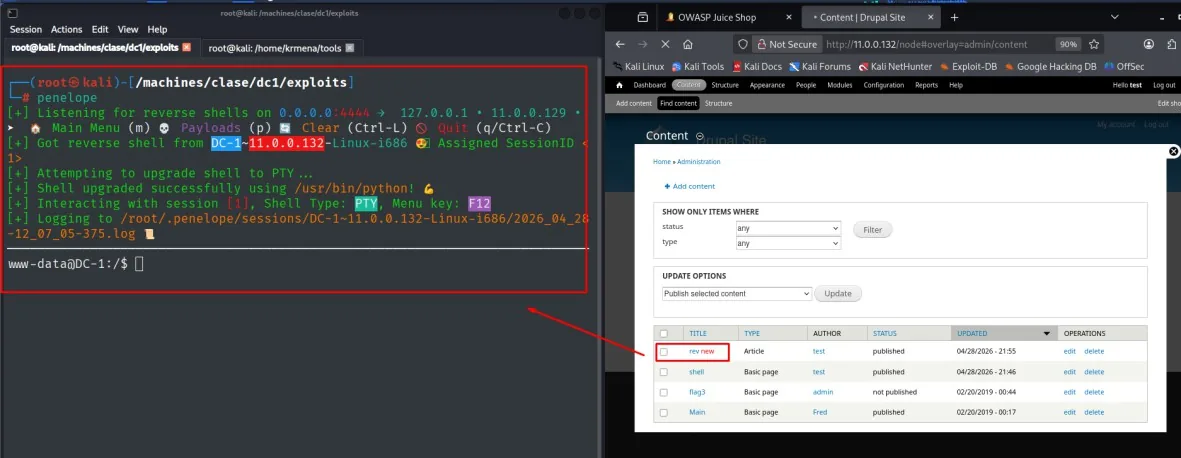Click the terminal window icon in title bar
The height and width of the screenshot is (458, 1181).
pos(12,13)
